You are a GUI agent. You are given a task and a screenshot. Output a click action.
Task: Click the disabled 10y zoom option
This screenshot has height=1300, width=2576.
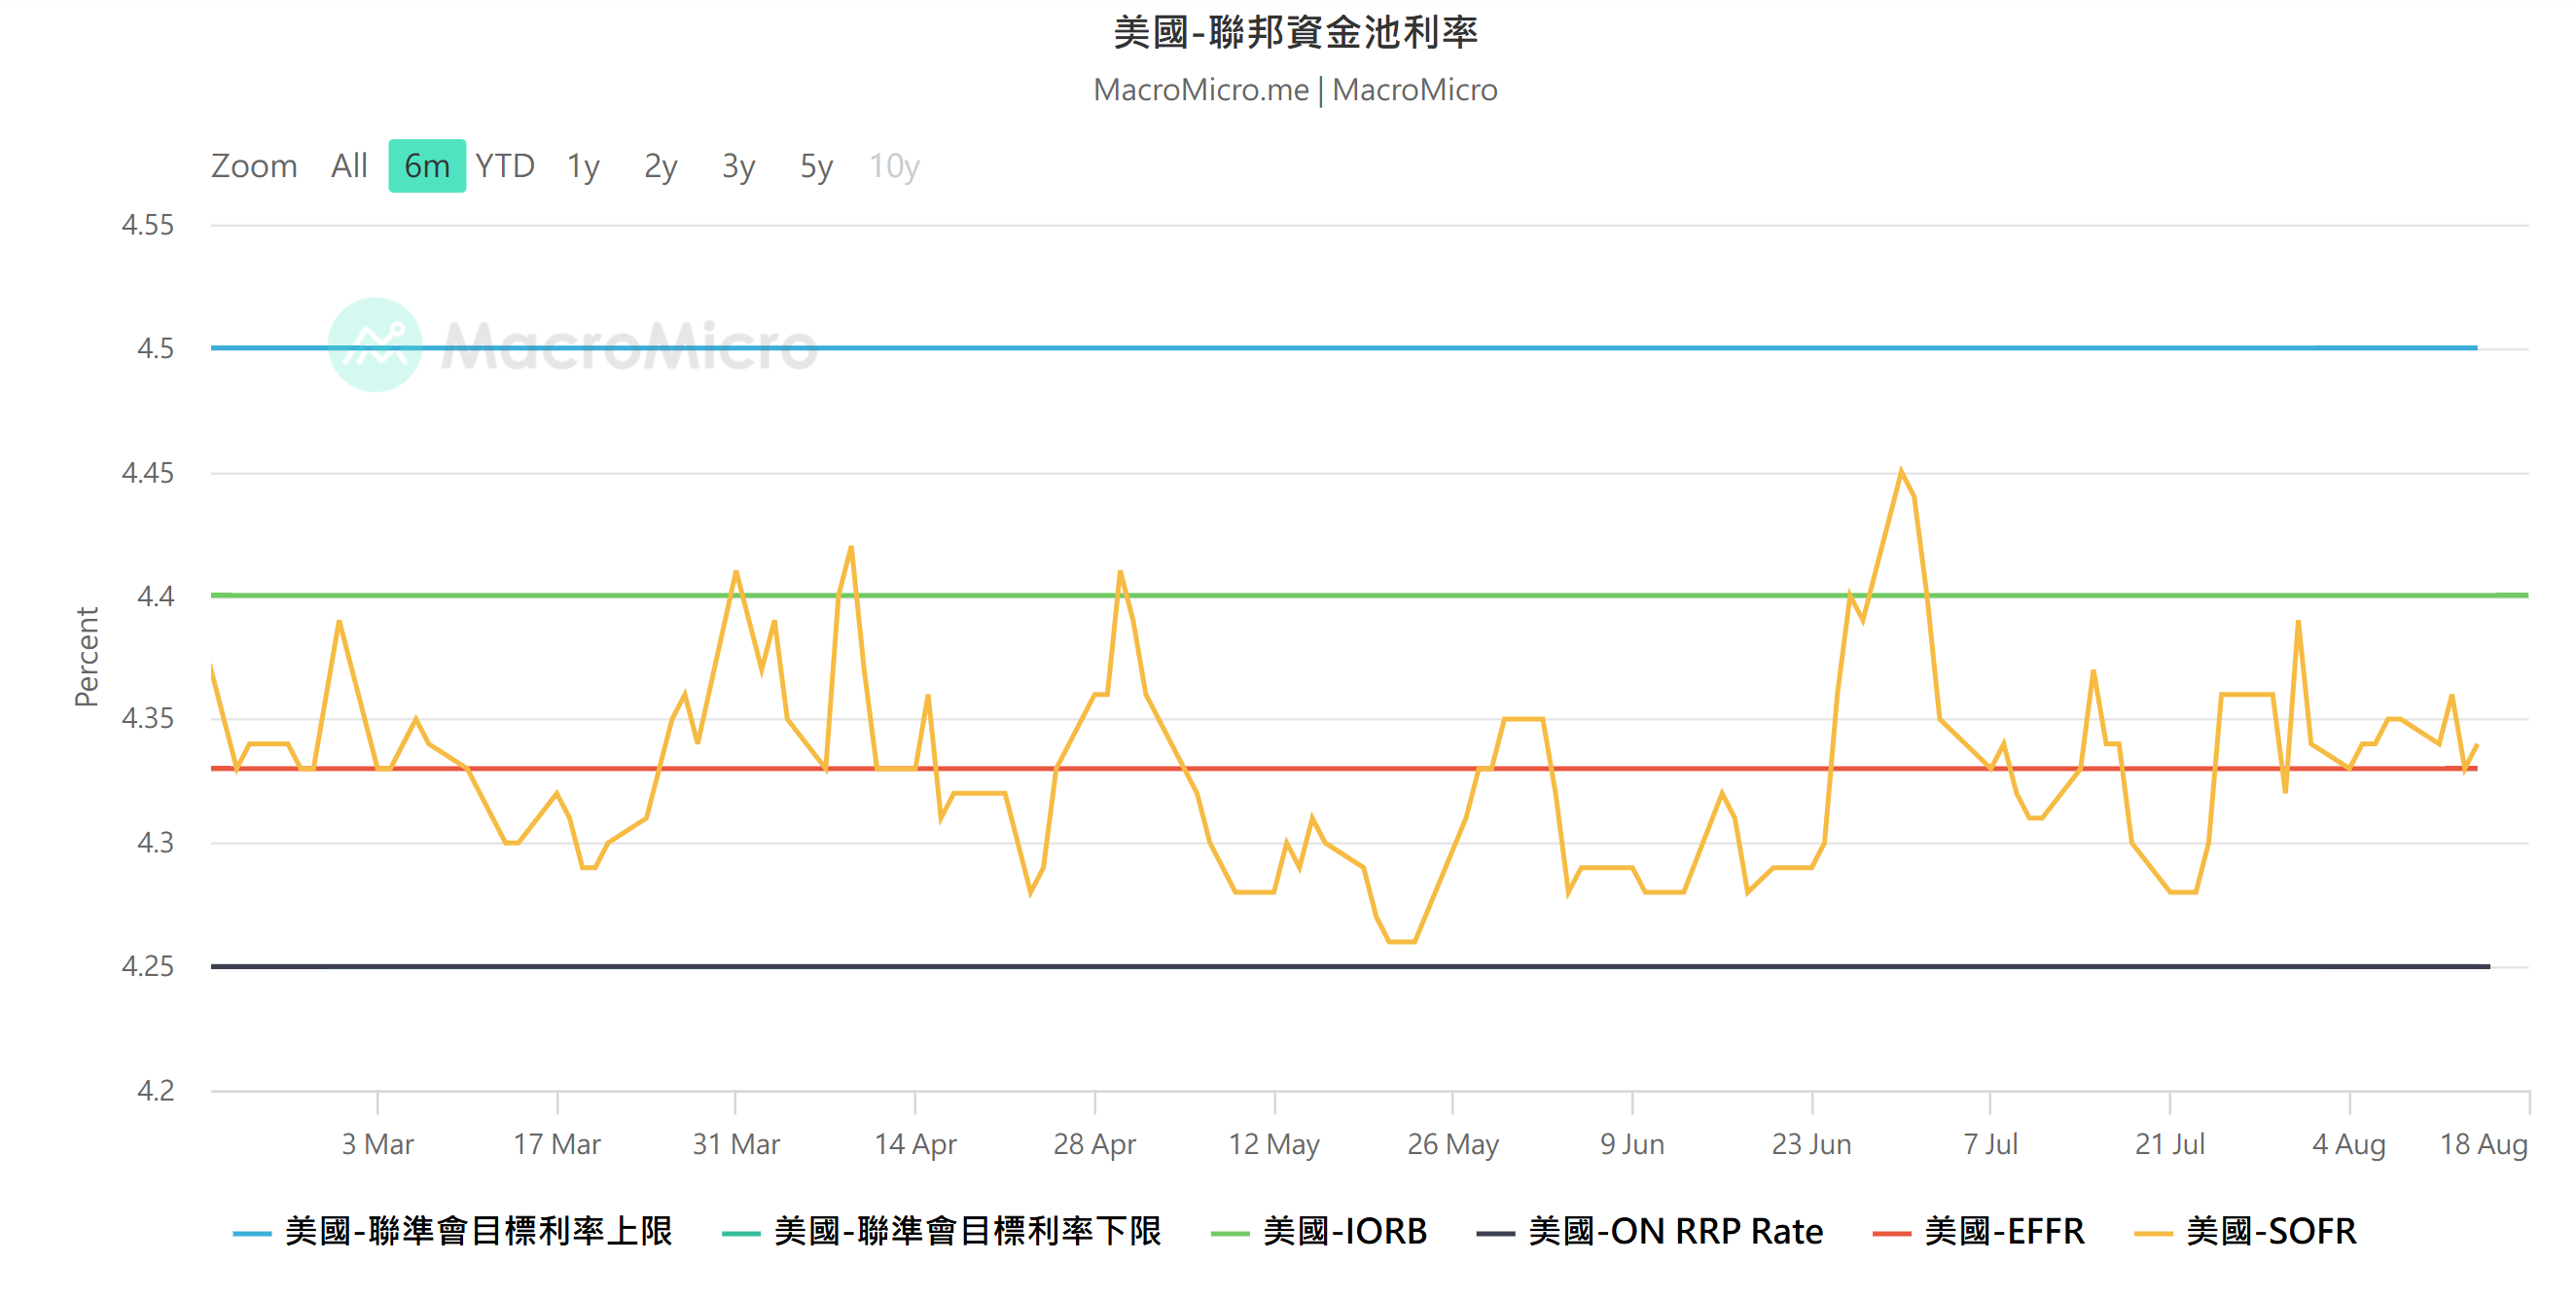[894, 166]
